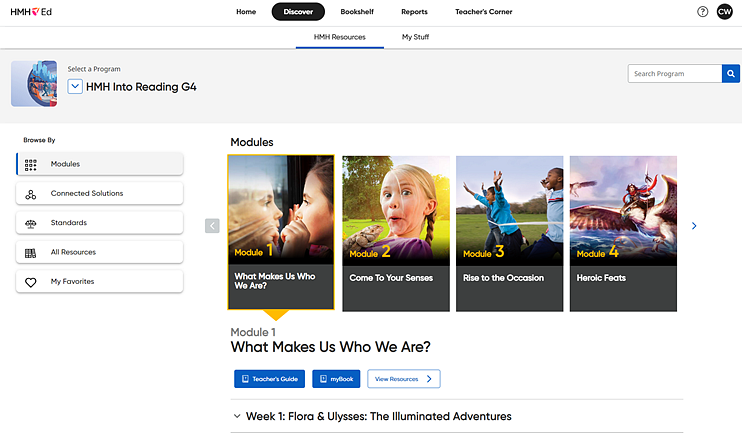
Task: Open the Select a Program dropdown arrow
Action: pos(75,87)
